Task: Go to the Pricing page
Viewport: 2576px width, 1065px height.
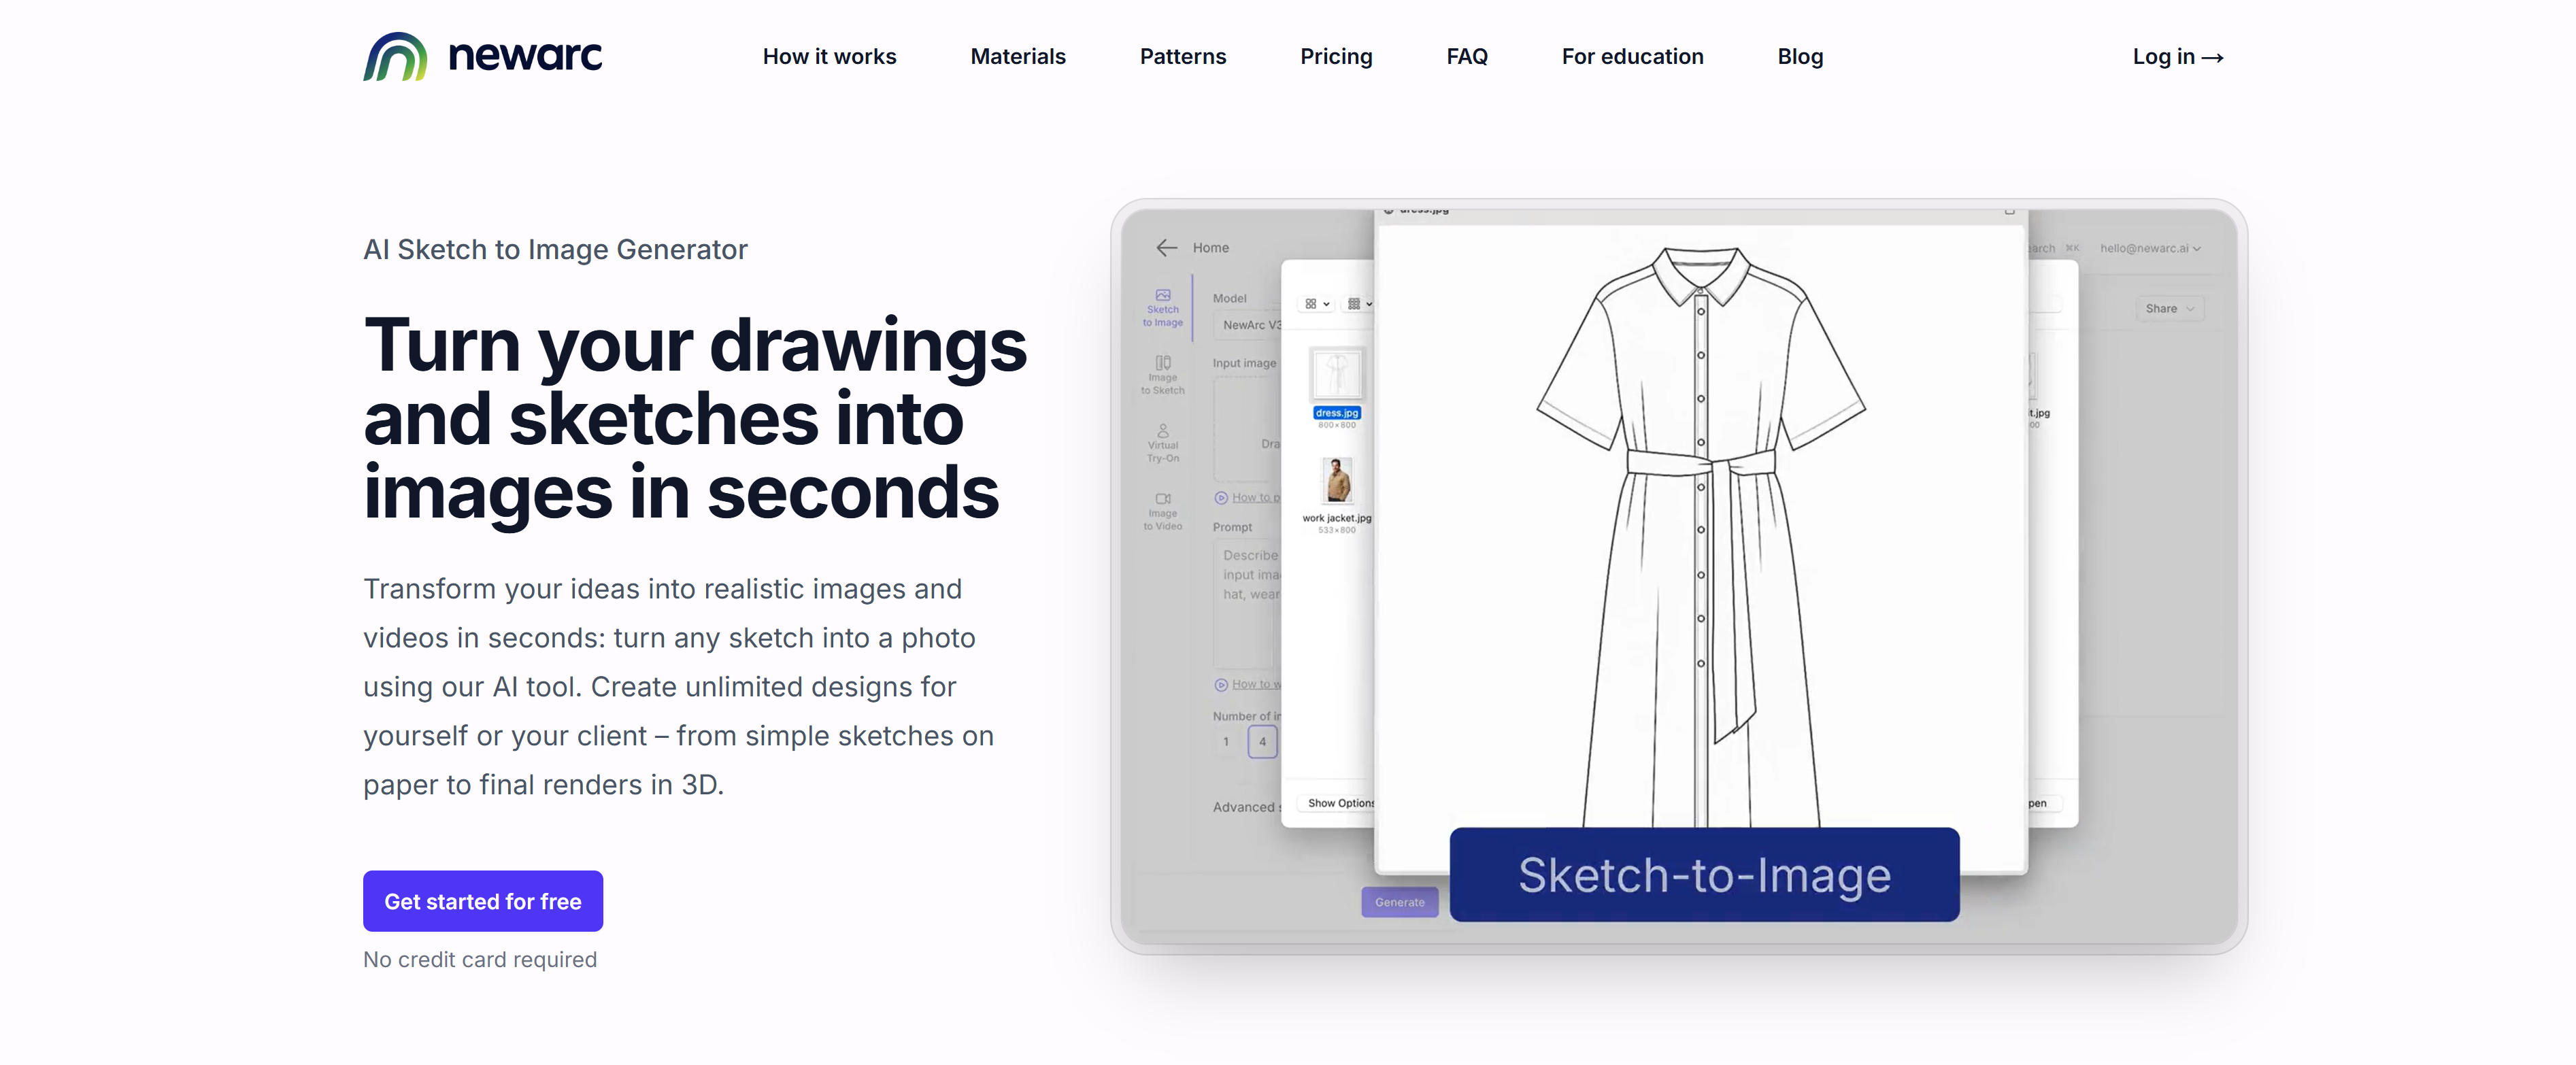Action: pos(1335,57)
